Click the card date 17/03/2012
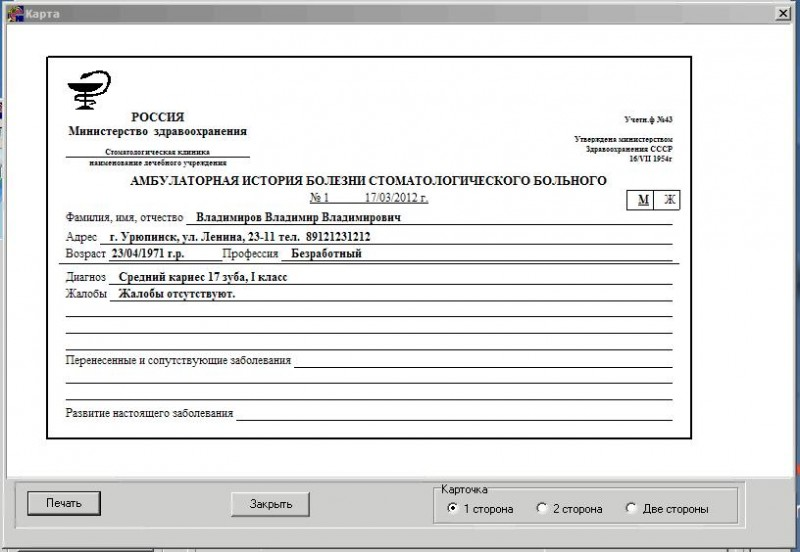 (x=396, y=198)
